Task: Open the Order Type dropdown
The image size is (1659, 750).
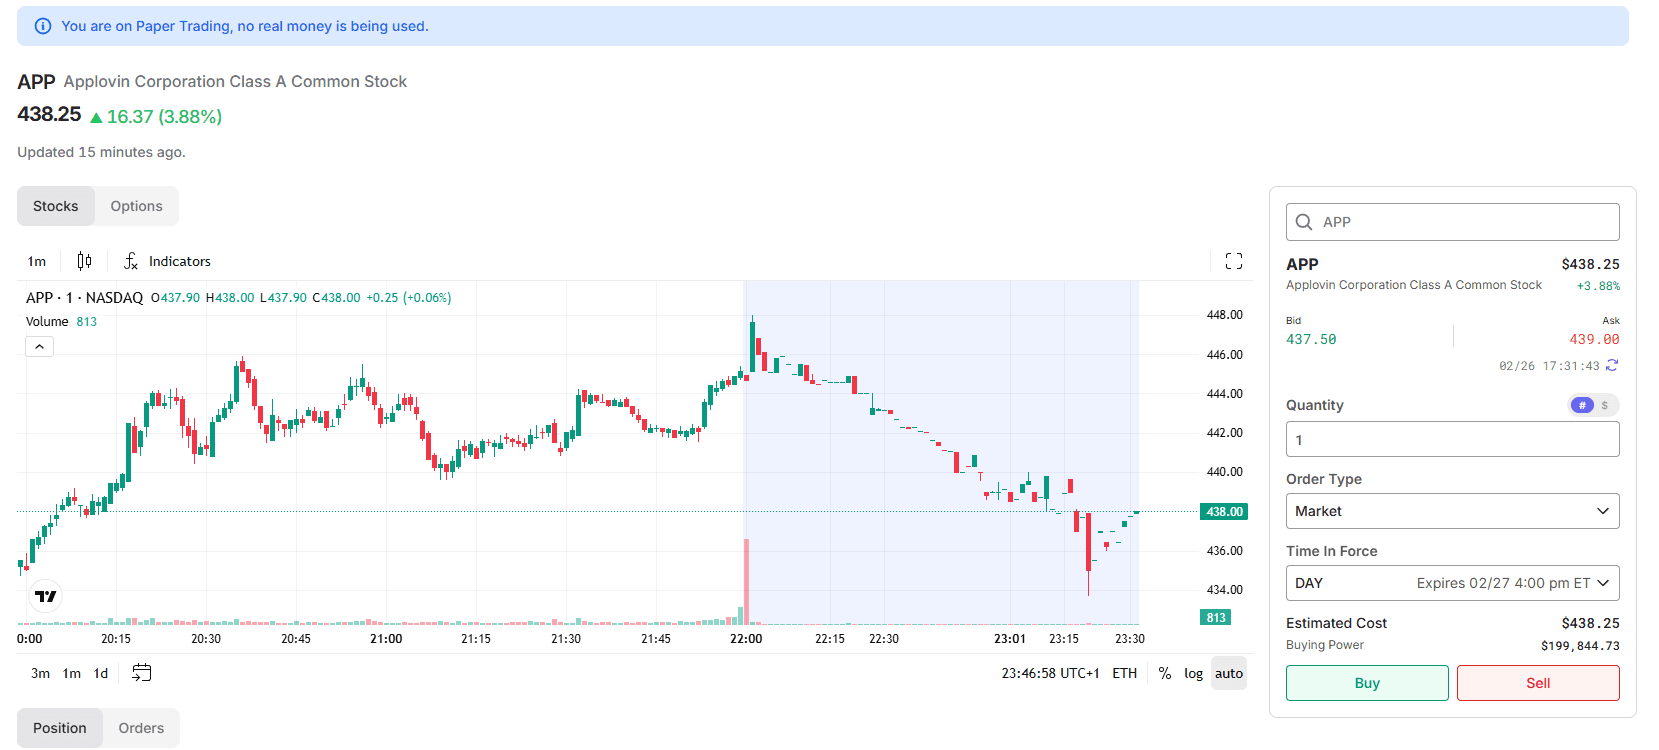Action: (x=1452, y=511)
